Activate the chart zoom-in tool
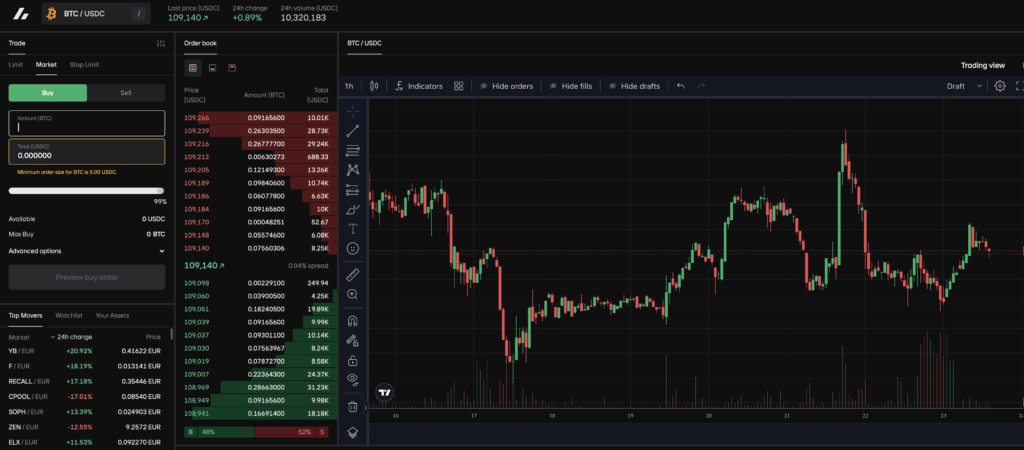The width and height of the screenshot is (1024, 450). tap(352, 294)
